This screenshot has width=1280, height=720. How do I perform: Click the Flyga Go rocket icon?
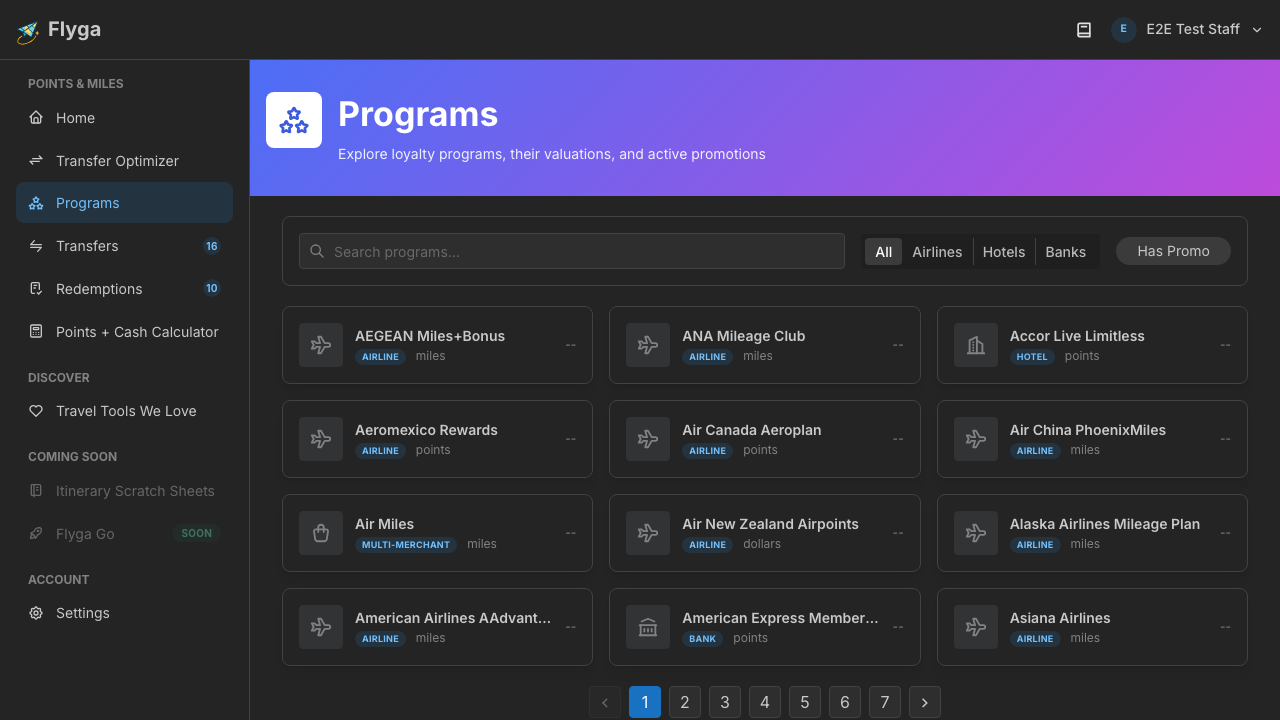click(36, 534)
